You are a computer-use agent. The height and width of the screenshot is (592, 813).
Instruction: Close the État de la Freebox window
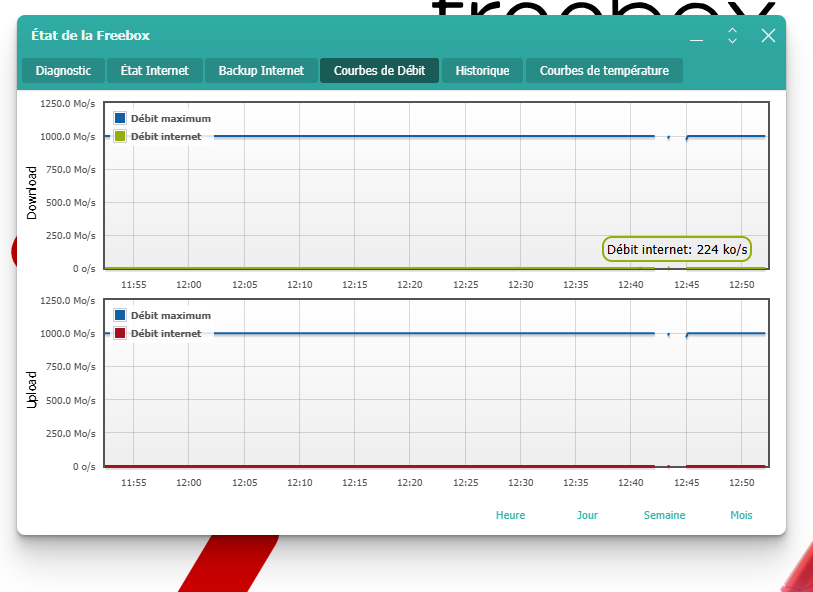(x=768, y=35)
